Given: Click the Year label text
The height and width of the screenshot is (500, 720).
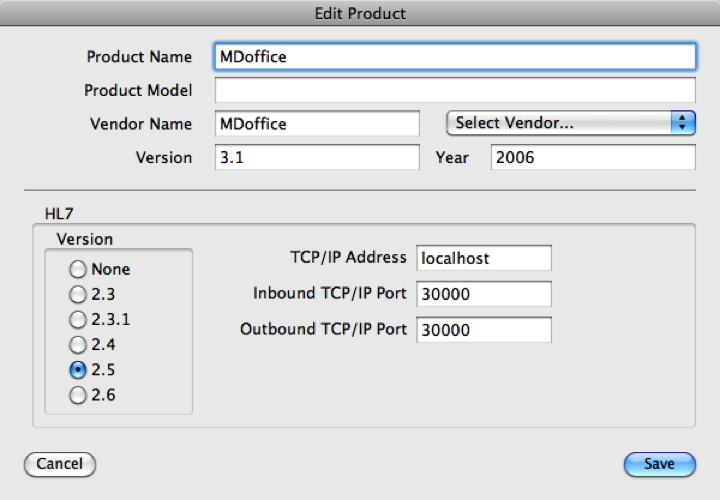Looking at the screenshot, I should click(x=452, y=158).
